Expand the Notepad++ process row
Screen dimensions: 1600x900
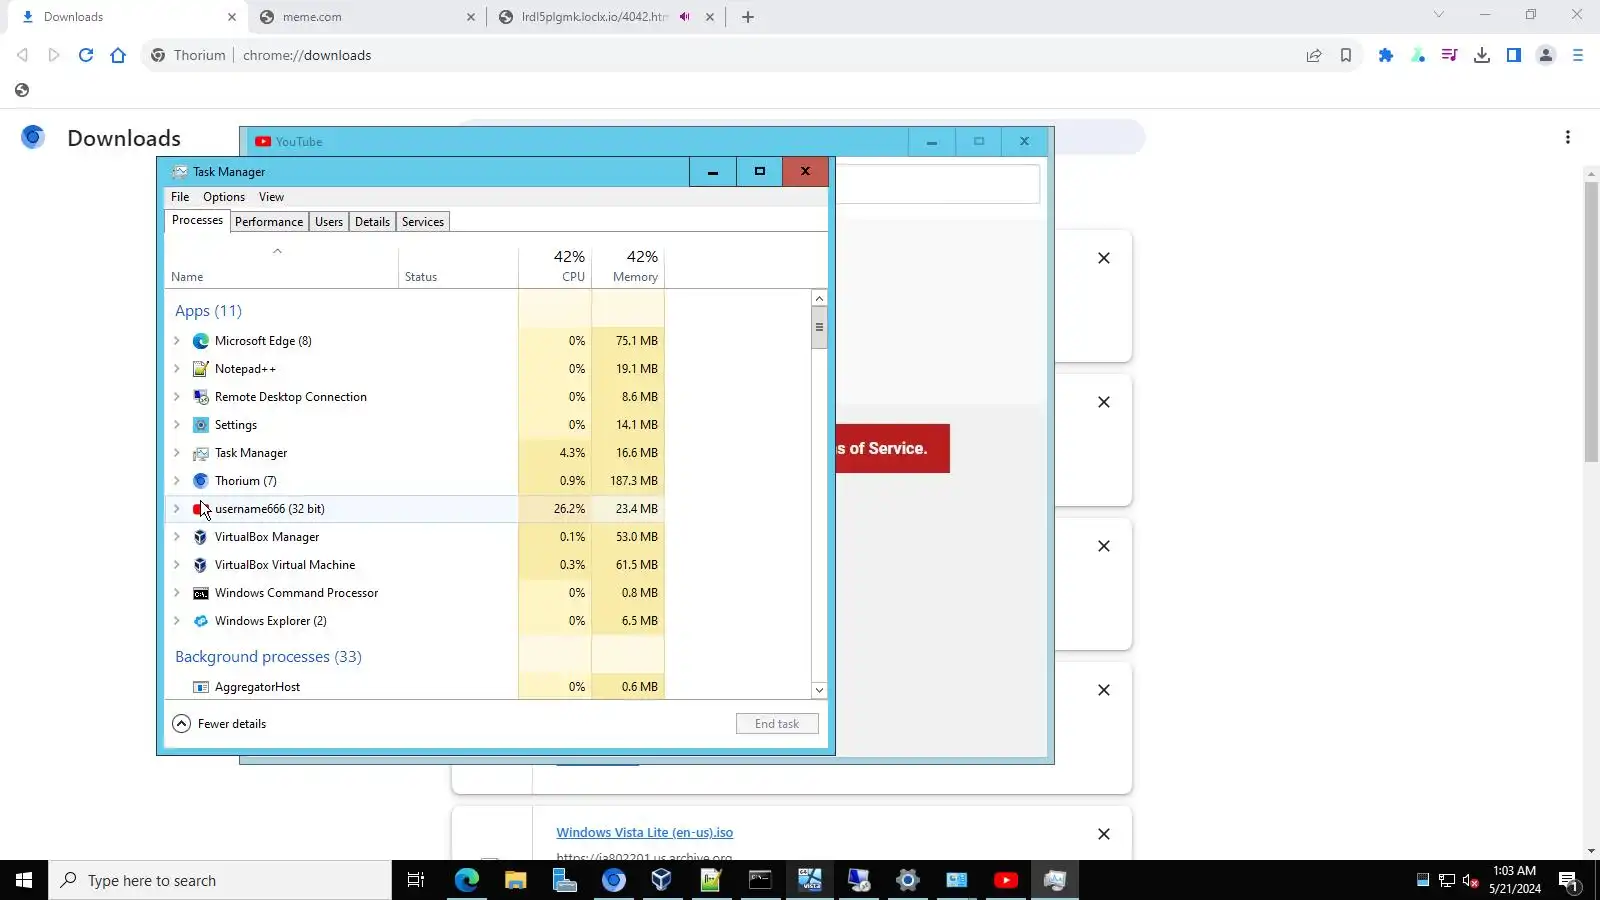[x=177, y=369]
